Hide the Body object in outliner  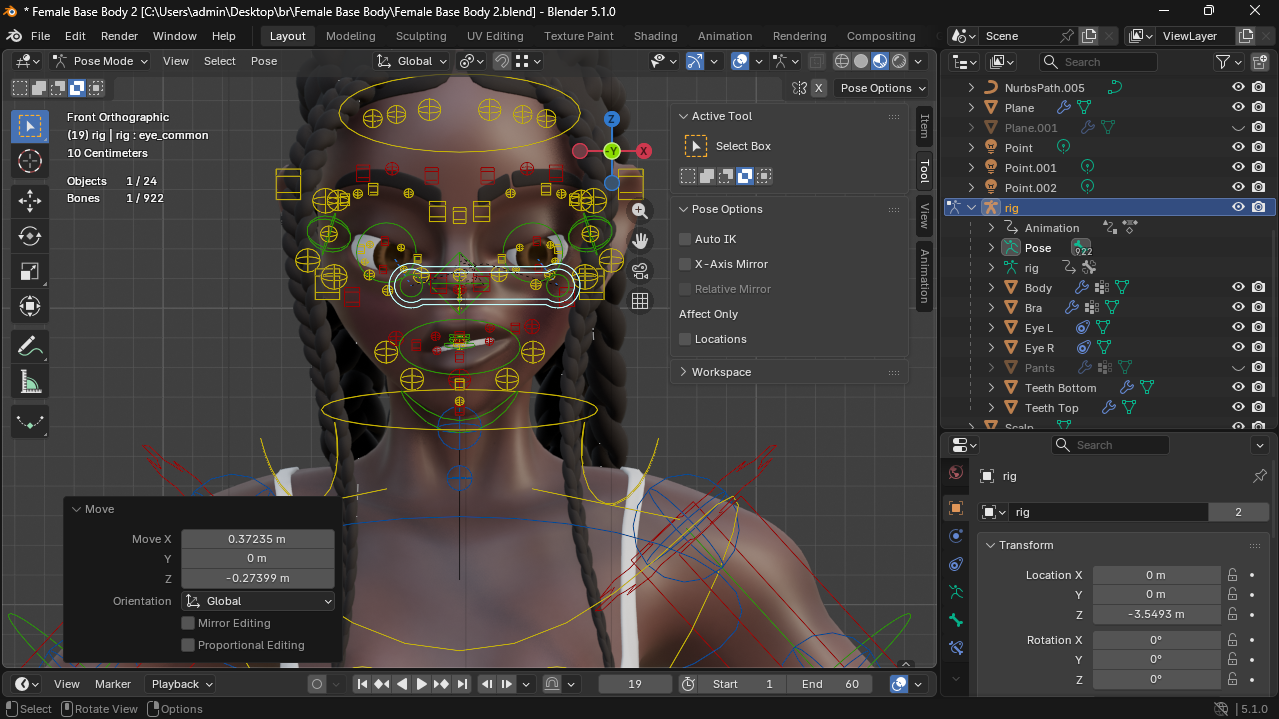tap(1238, 288)
